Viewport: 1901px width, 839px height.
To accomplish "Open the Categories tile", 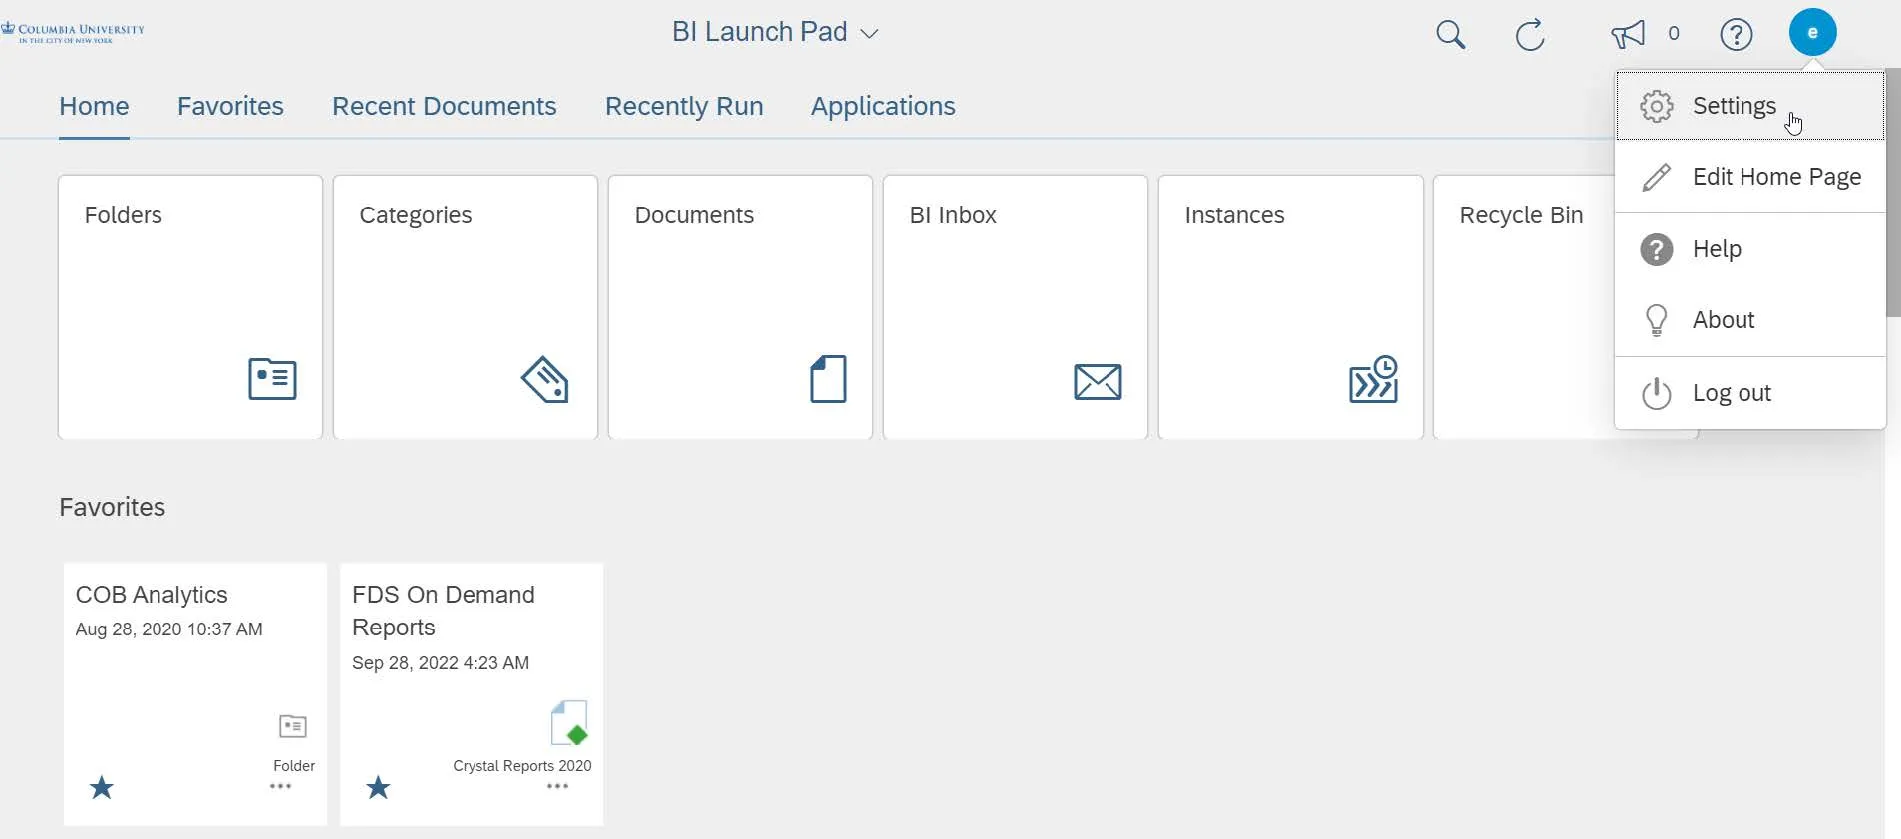I will coord(465,307).
